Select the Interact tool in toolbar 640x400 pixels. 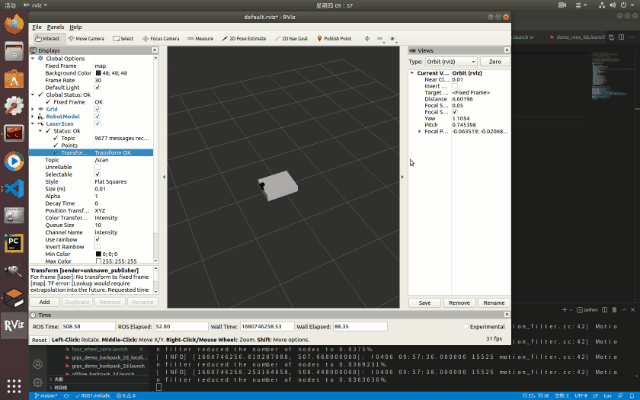tap(47, 38)
